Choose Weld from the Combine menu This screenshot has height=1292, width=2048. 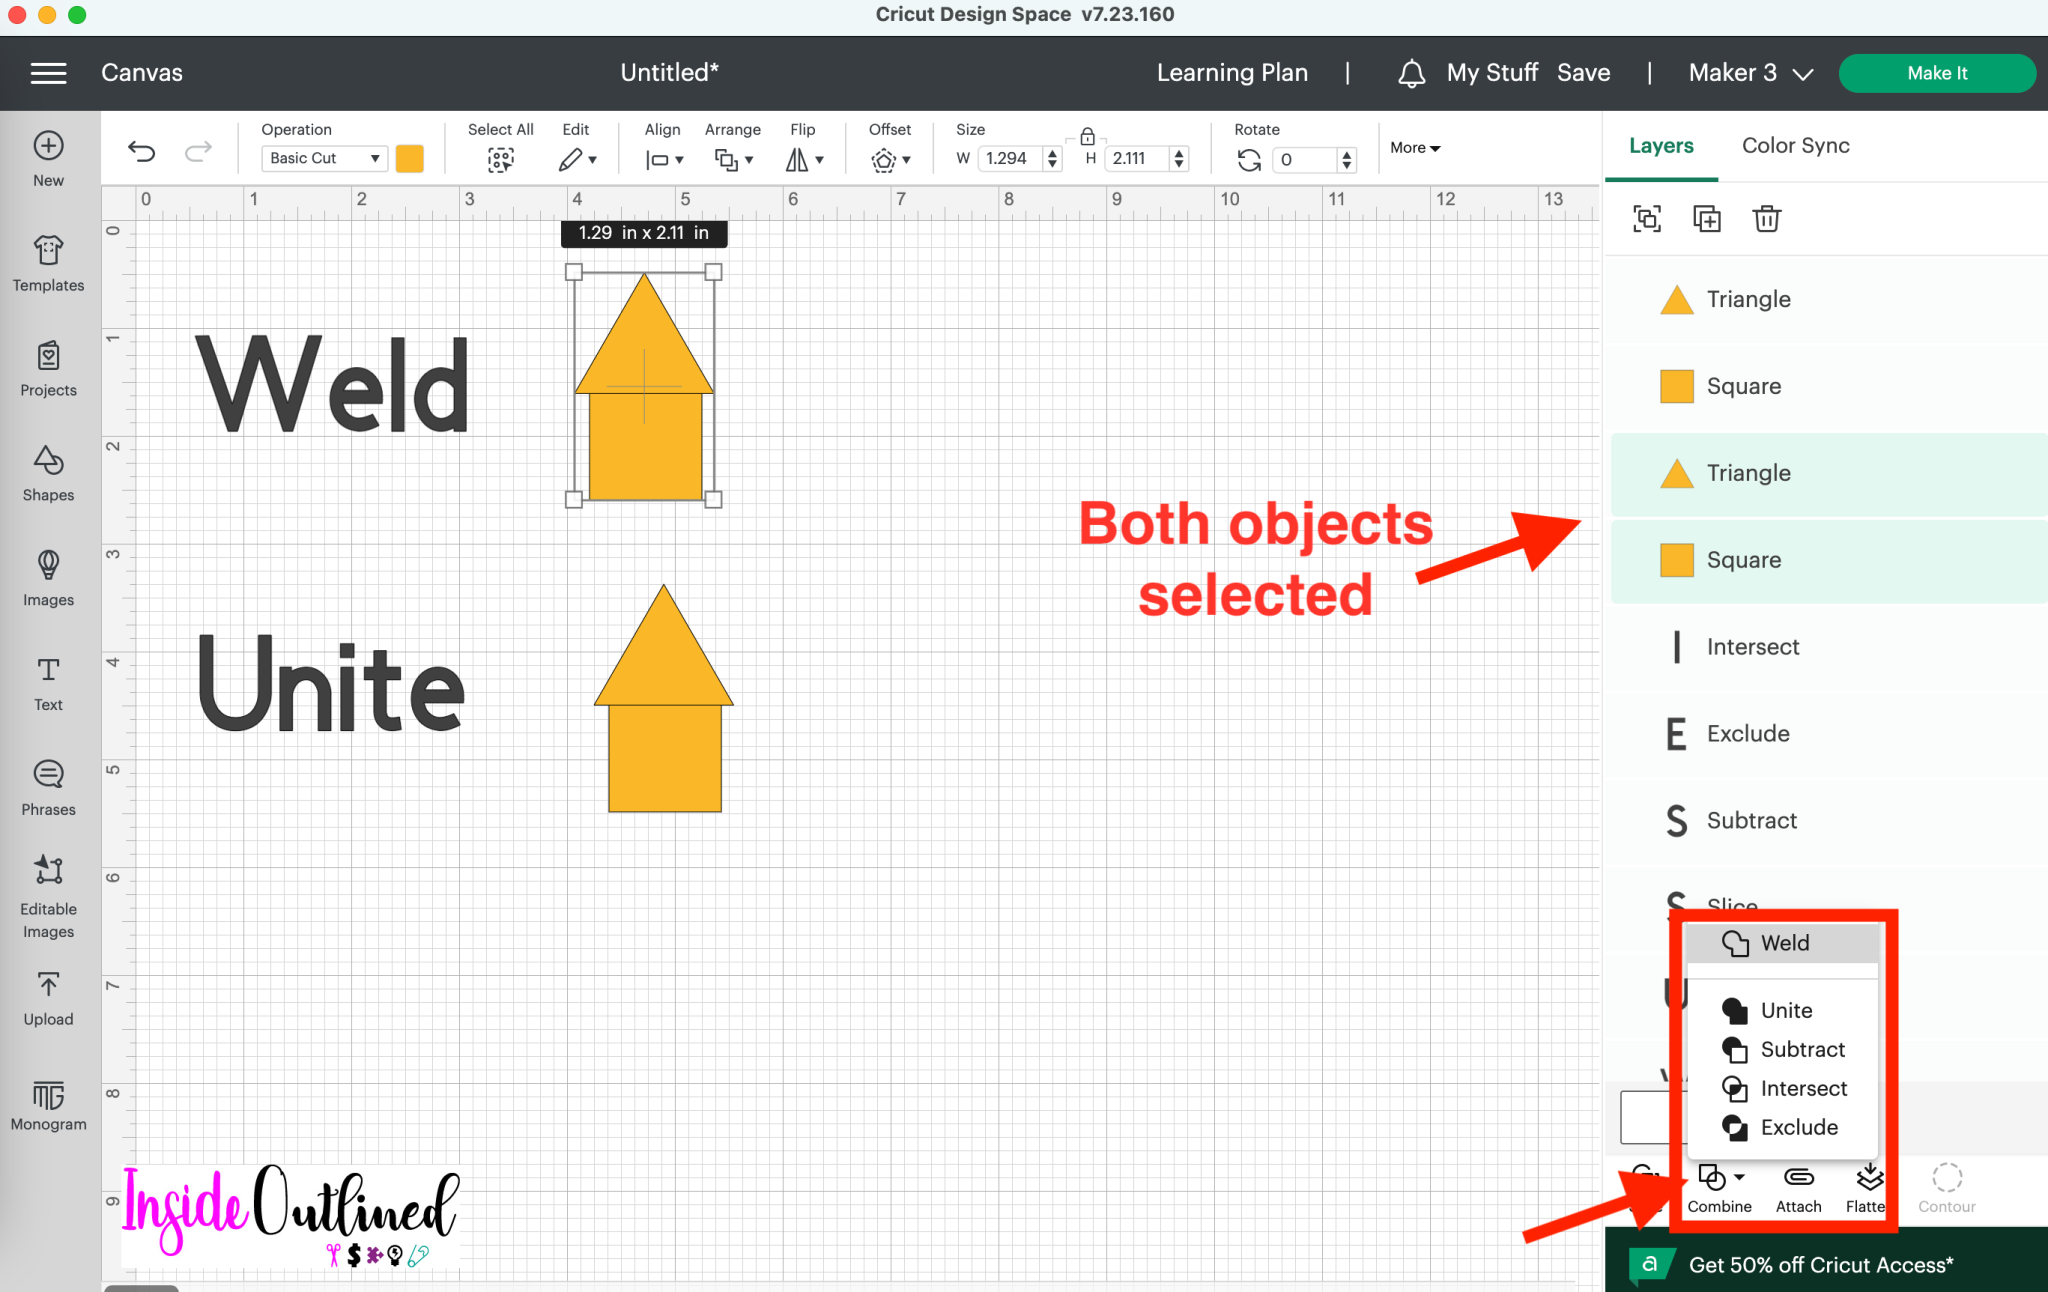click(x=1785, y=942)
